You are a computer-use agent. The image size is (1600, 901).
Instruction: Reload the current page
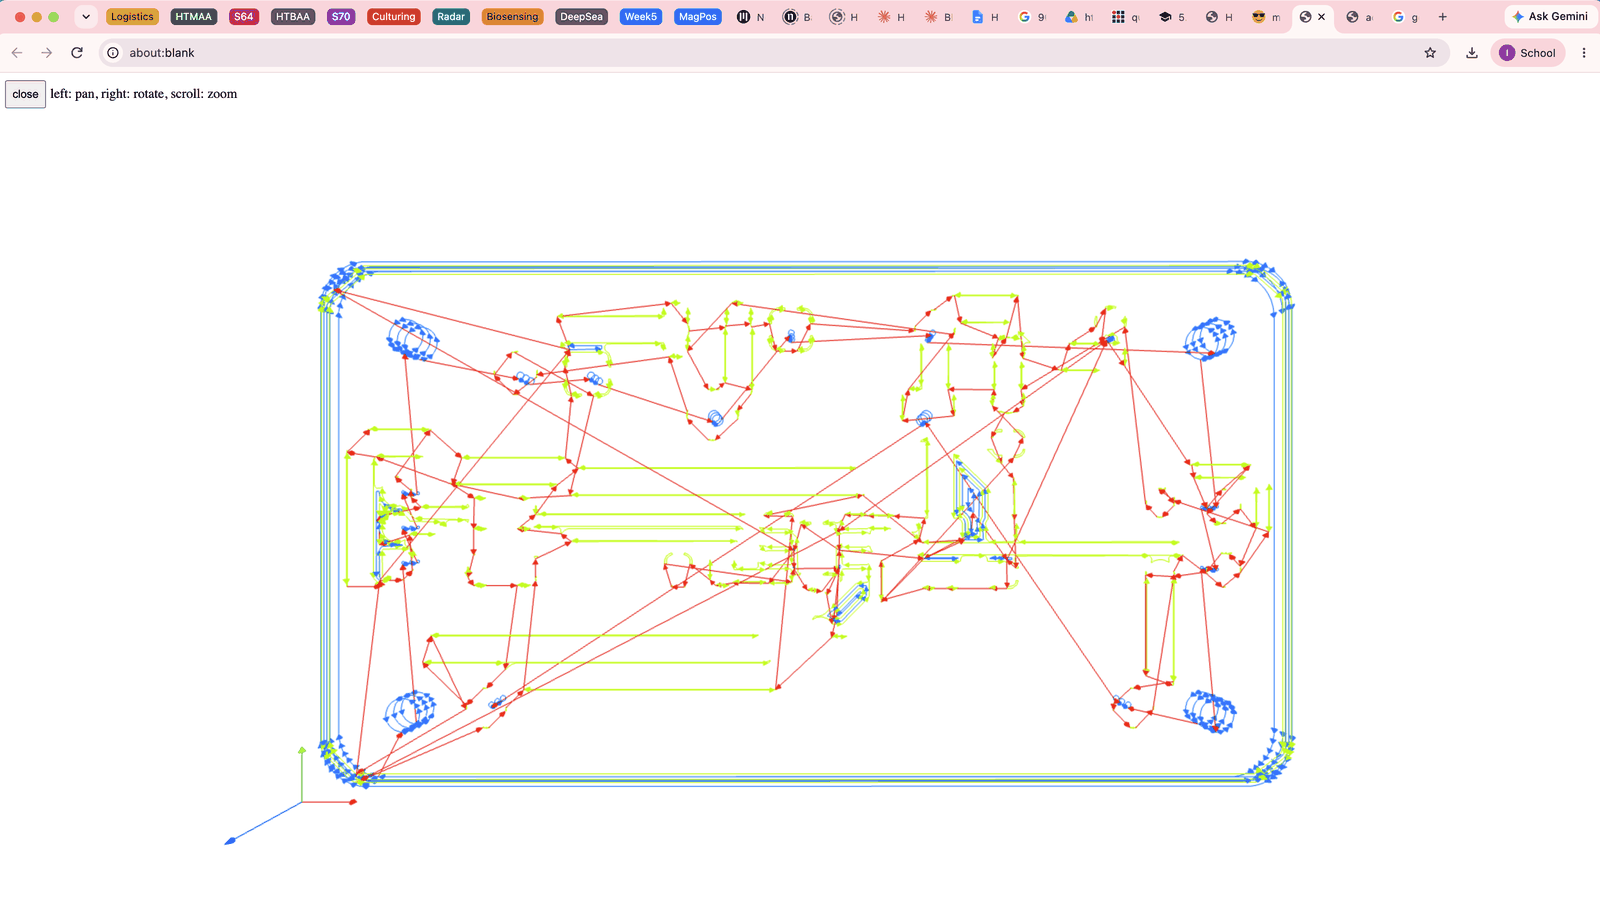point(77,53)
